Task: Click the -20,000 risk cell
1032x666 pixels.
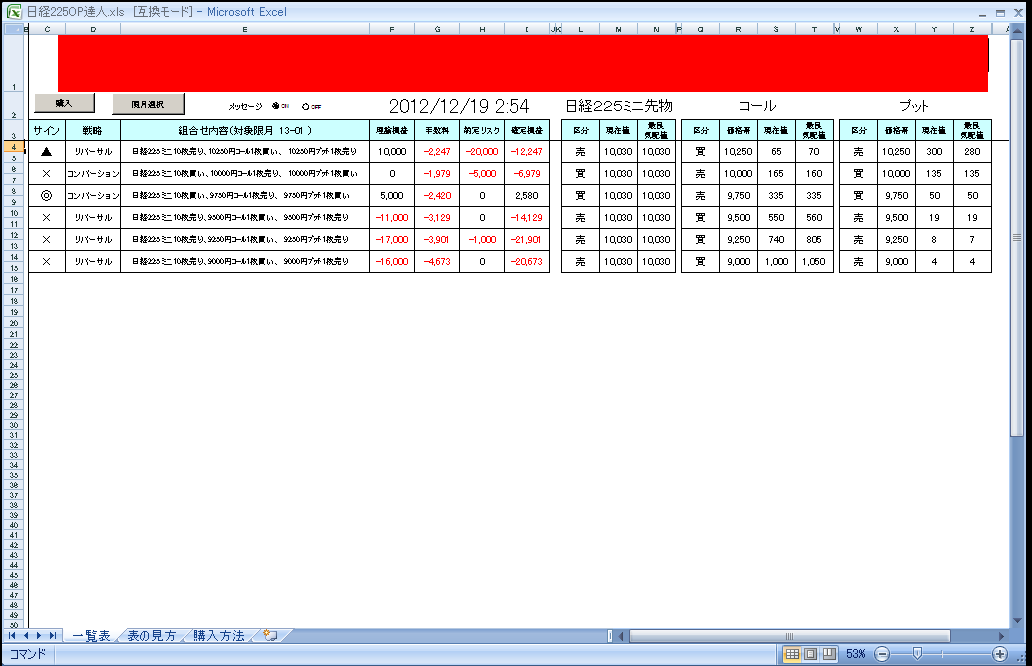Action: [482, 151]
